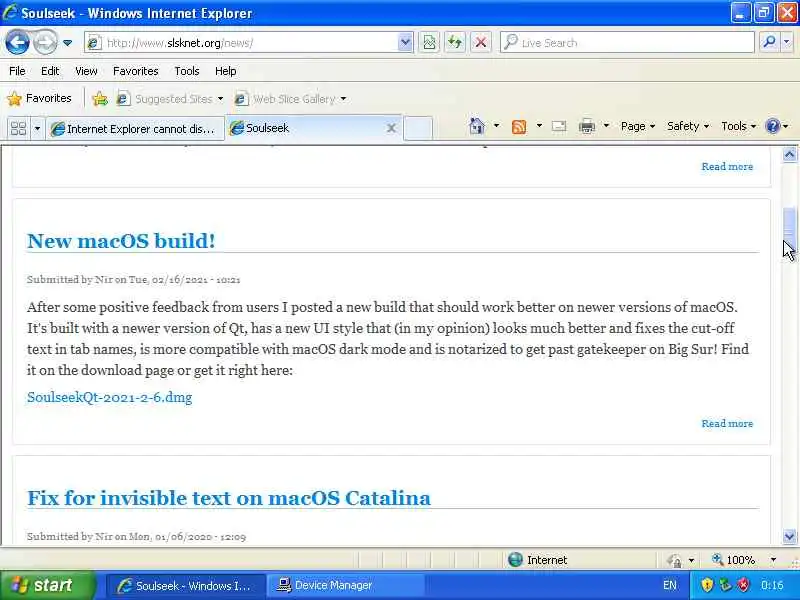Open a new blank tab
The image size is (800, 600).
coord(418,128)
